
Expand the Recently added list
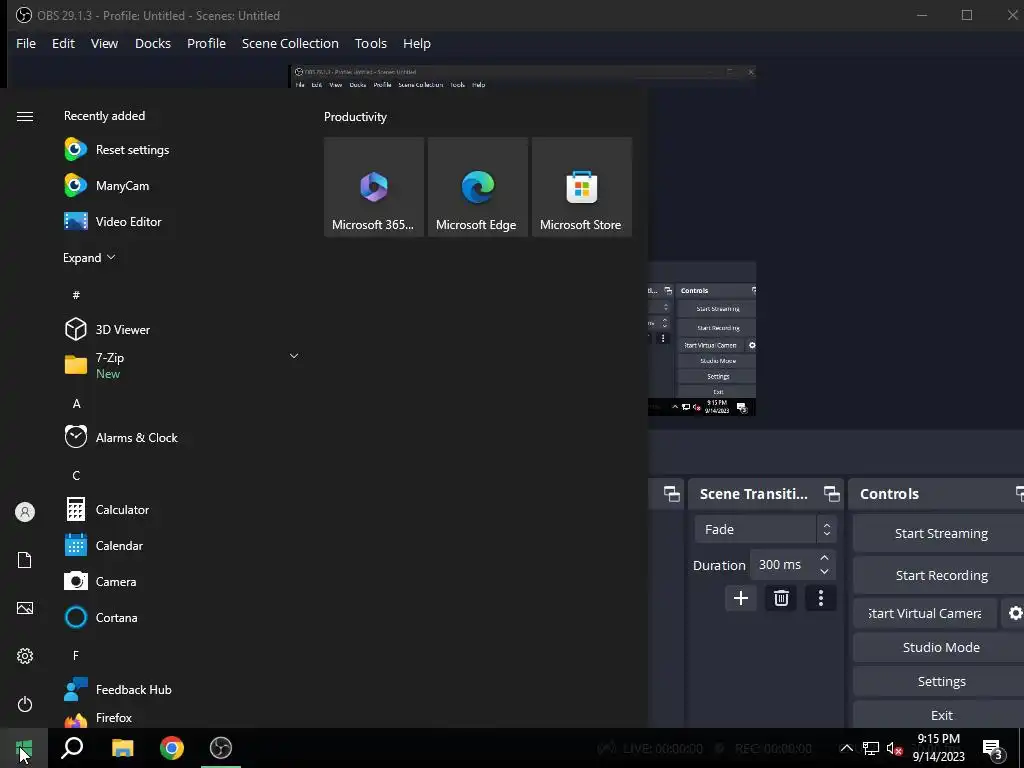click(89, 257)
